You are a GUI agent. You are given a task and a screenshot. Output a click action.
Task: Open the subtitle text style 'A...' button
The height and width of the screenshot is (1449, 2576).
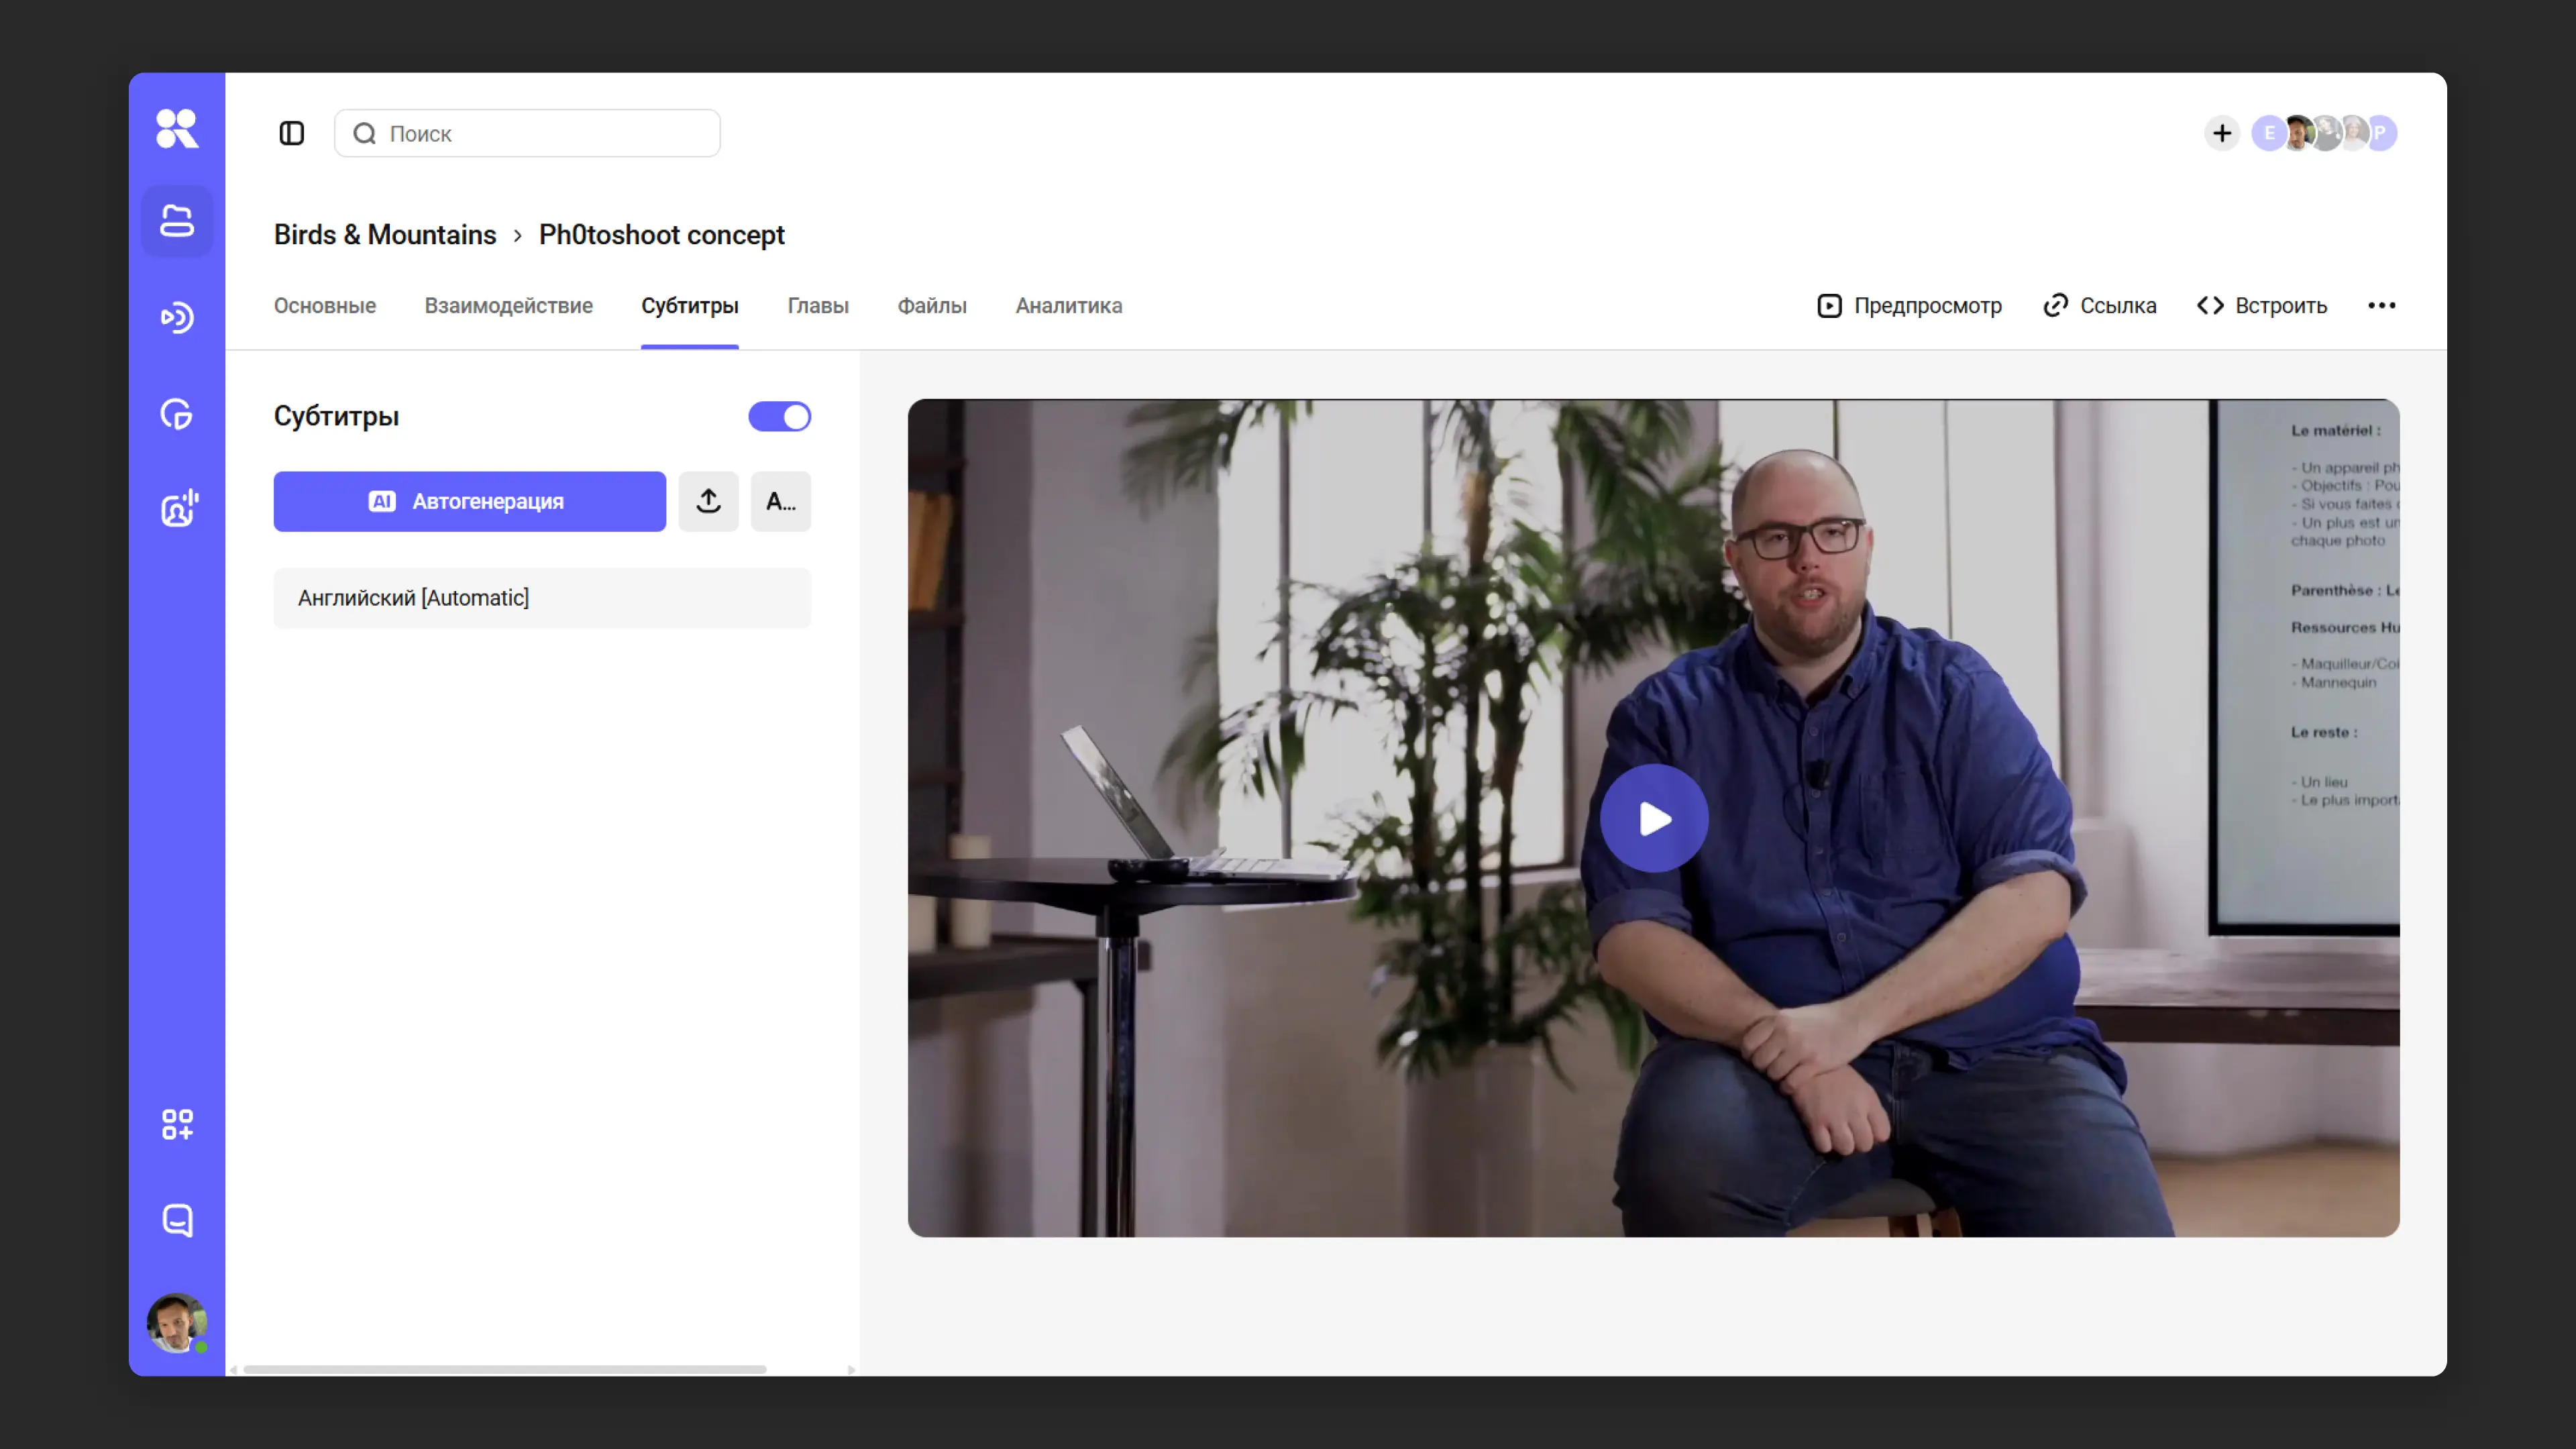click(x=780, y=501)
